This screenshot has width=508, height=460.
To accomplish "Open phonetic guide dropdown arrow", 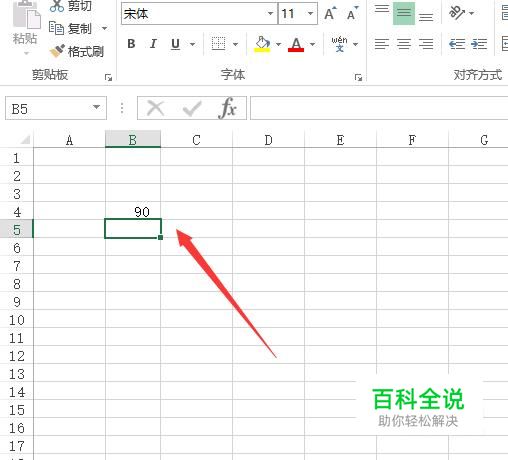I will point(355,44).
